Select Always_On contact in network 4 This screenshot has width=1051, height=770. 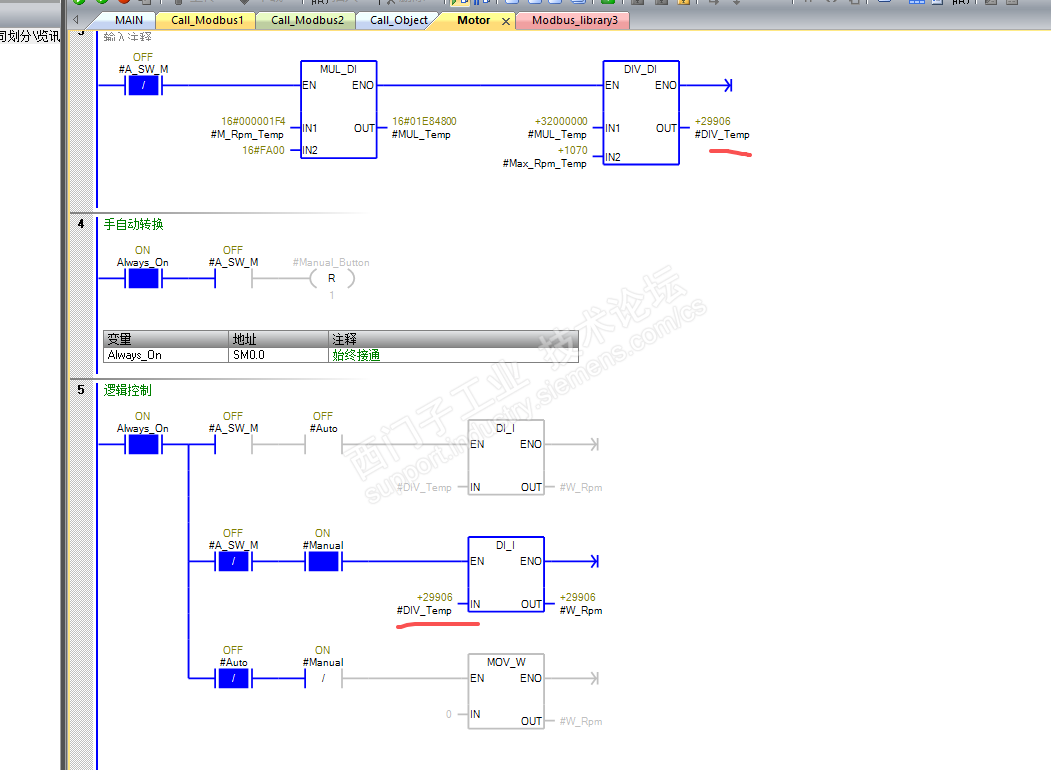click(143, 278)
